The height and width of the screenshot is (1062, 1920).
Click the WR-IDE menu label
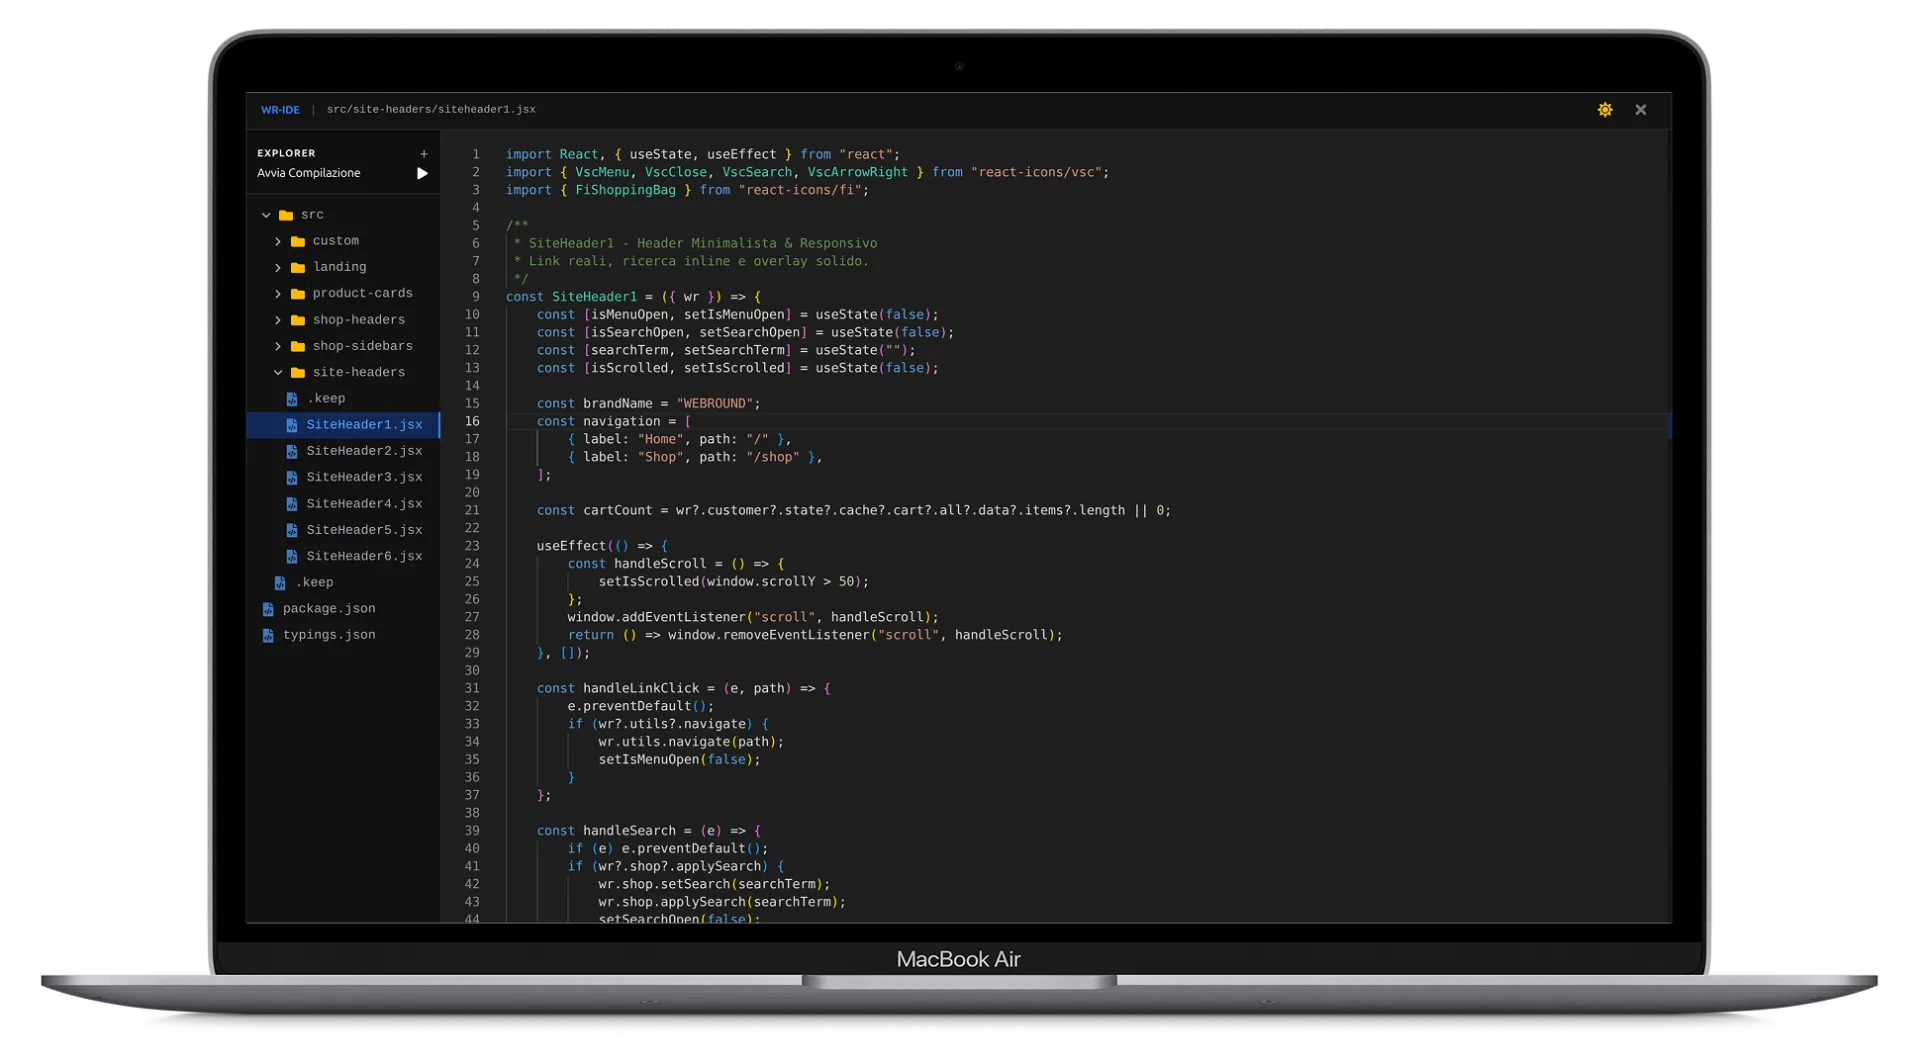pyautogui.click(x=279, y=109)
